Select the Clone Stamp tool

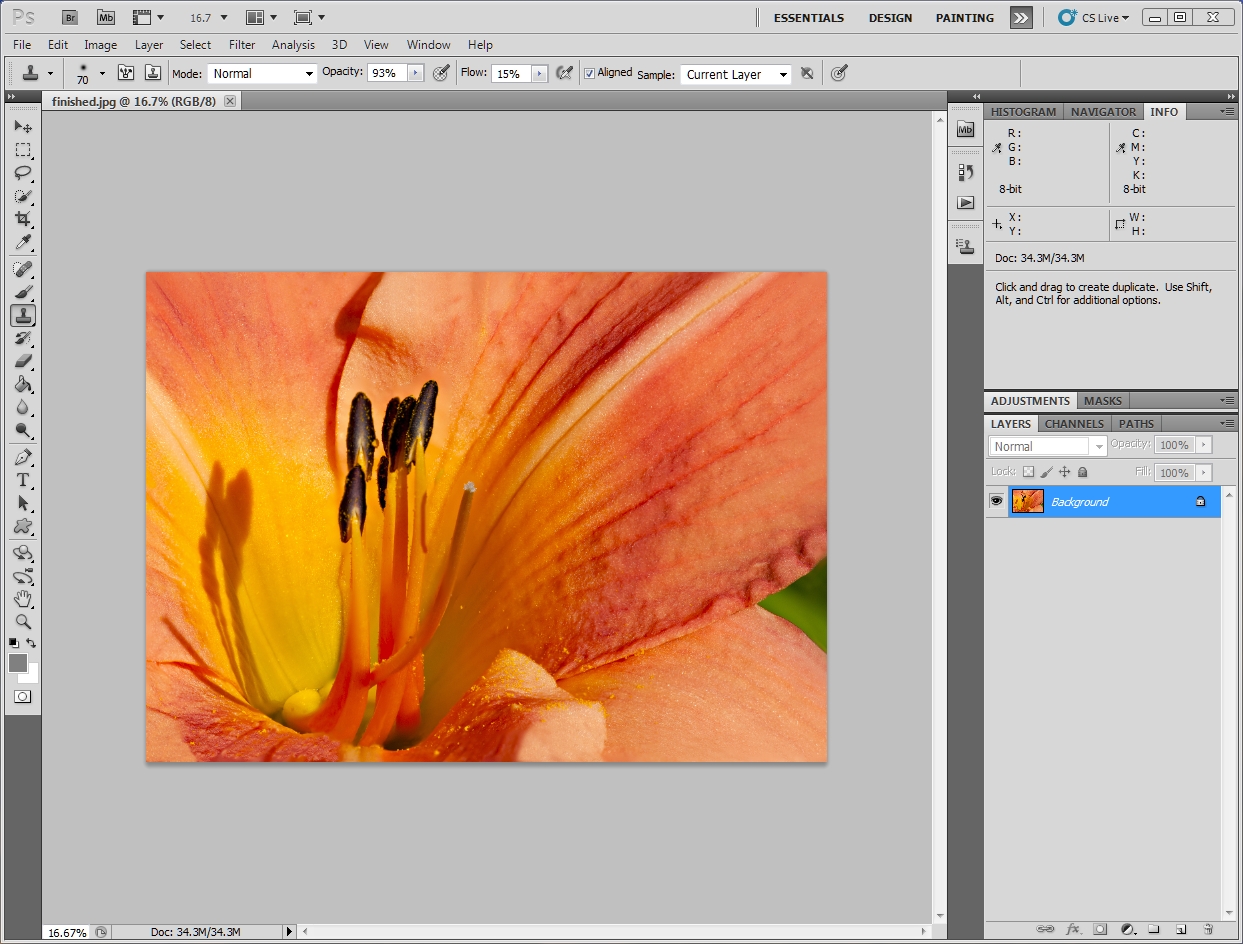23,314
